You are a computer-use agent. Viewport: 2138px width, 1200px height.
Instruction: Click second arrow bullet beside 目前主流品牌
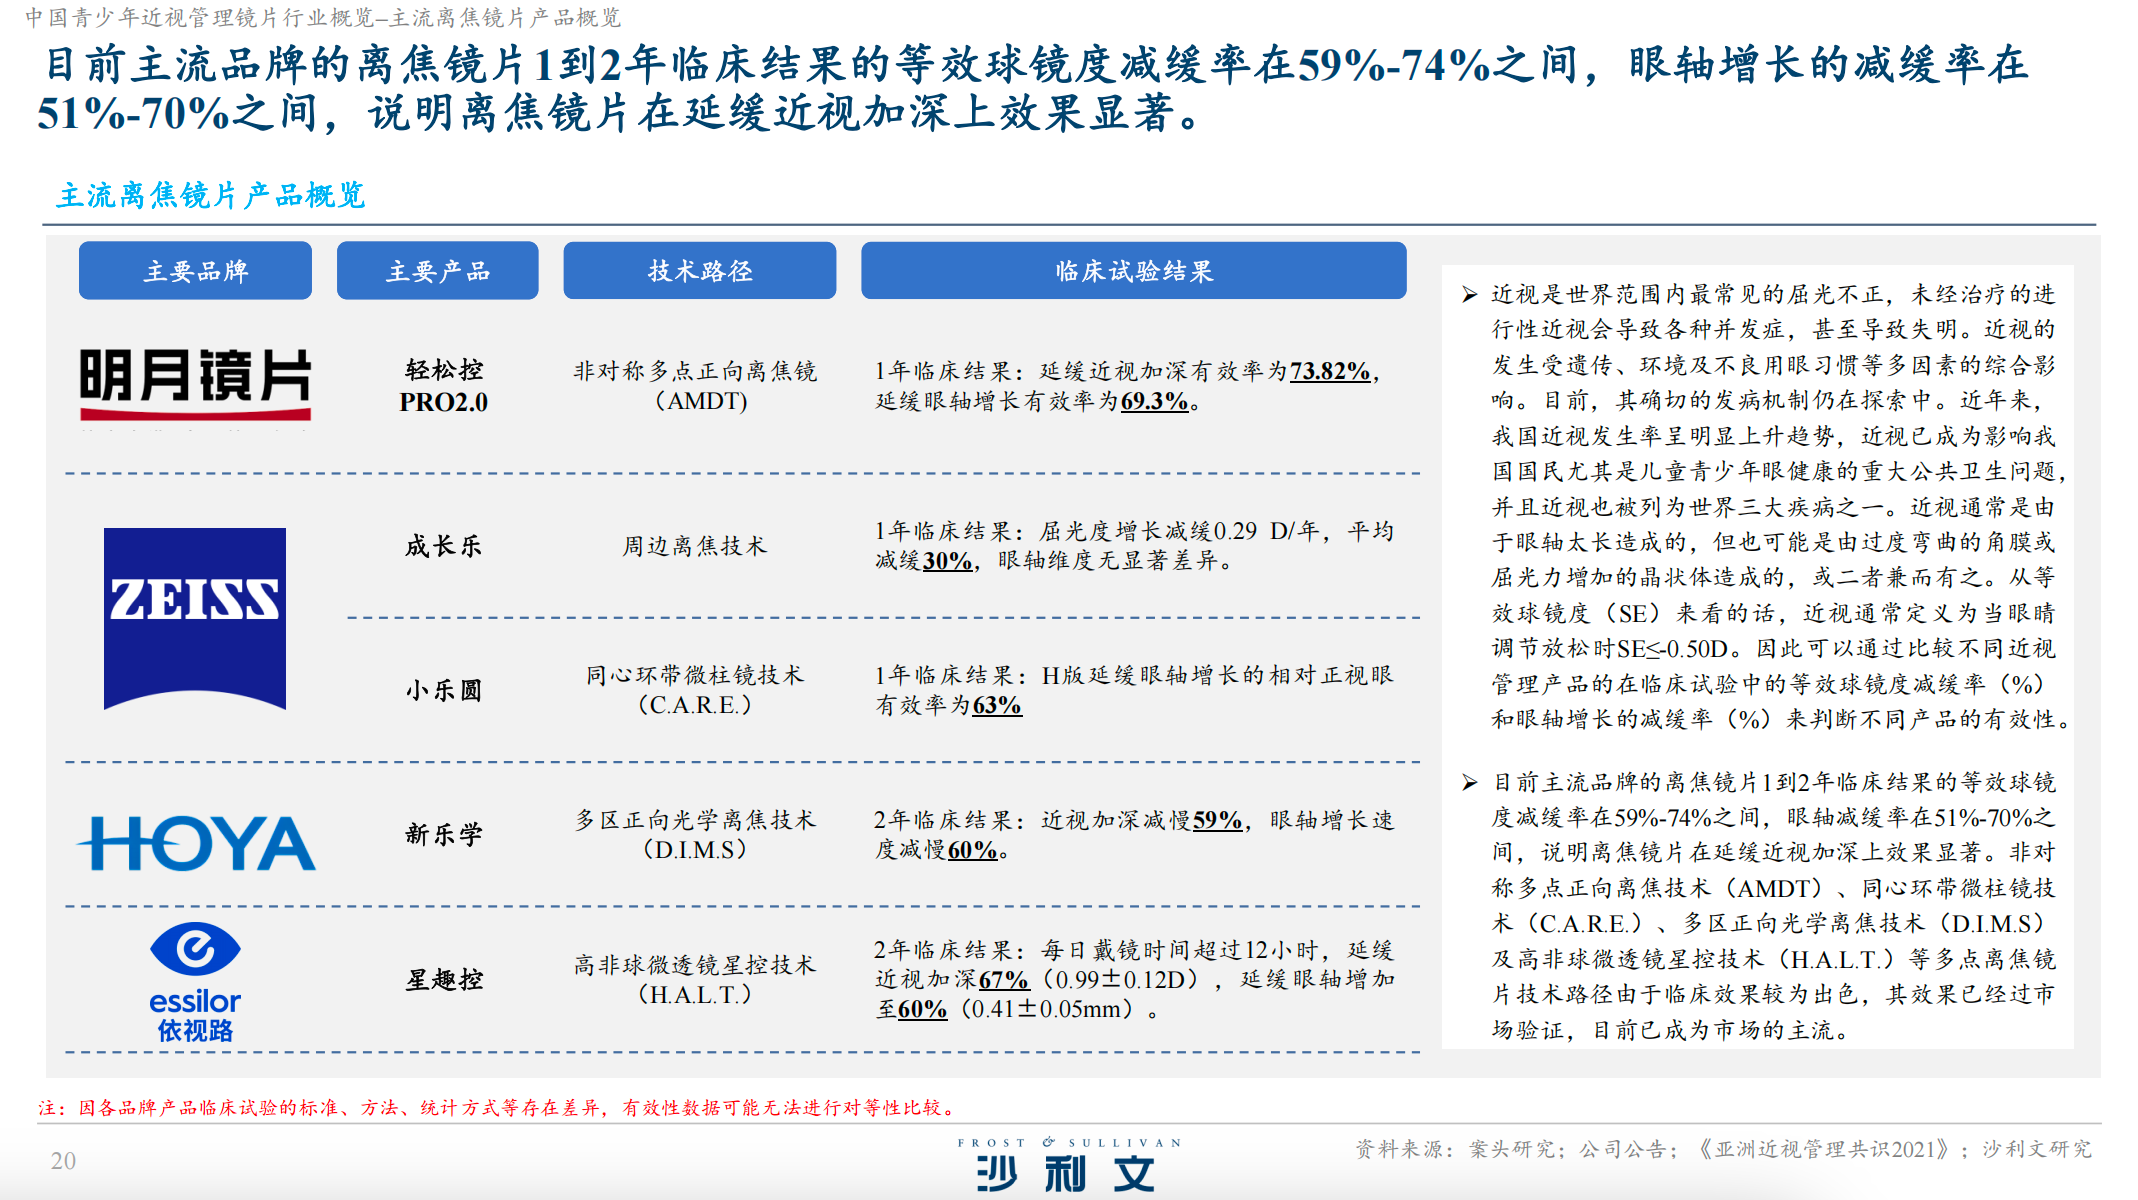1469,782
